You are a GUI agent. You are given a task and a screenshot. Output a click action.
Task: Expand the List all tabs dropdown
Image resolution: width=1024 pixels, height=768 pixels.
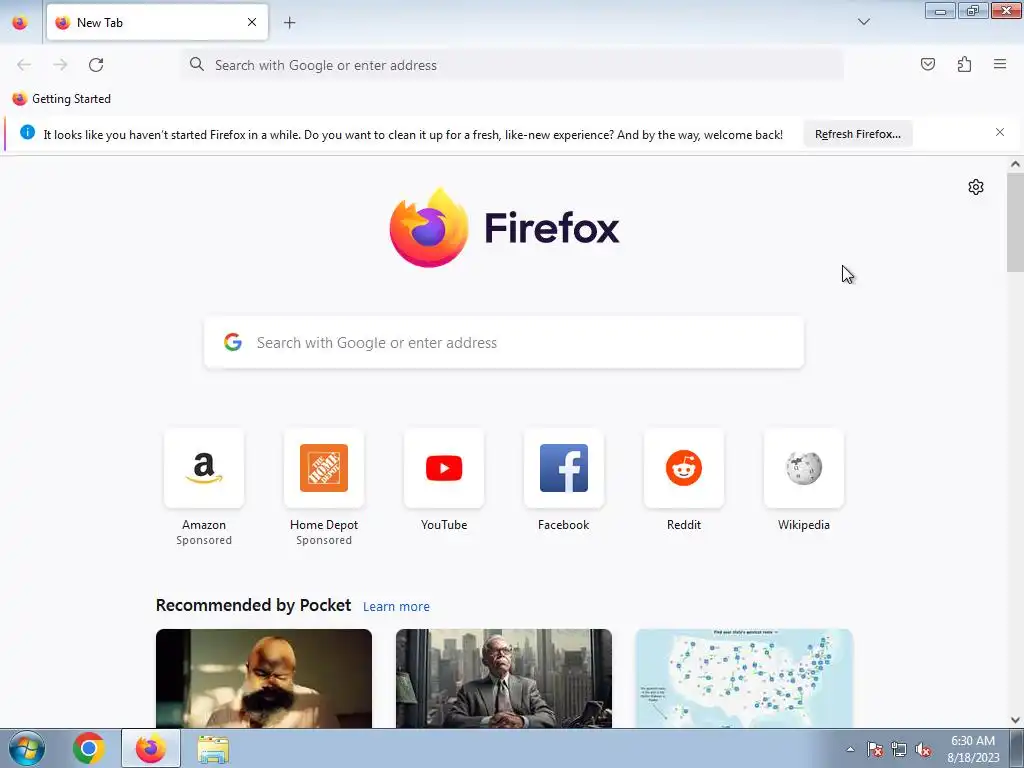[863, 22]
